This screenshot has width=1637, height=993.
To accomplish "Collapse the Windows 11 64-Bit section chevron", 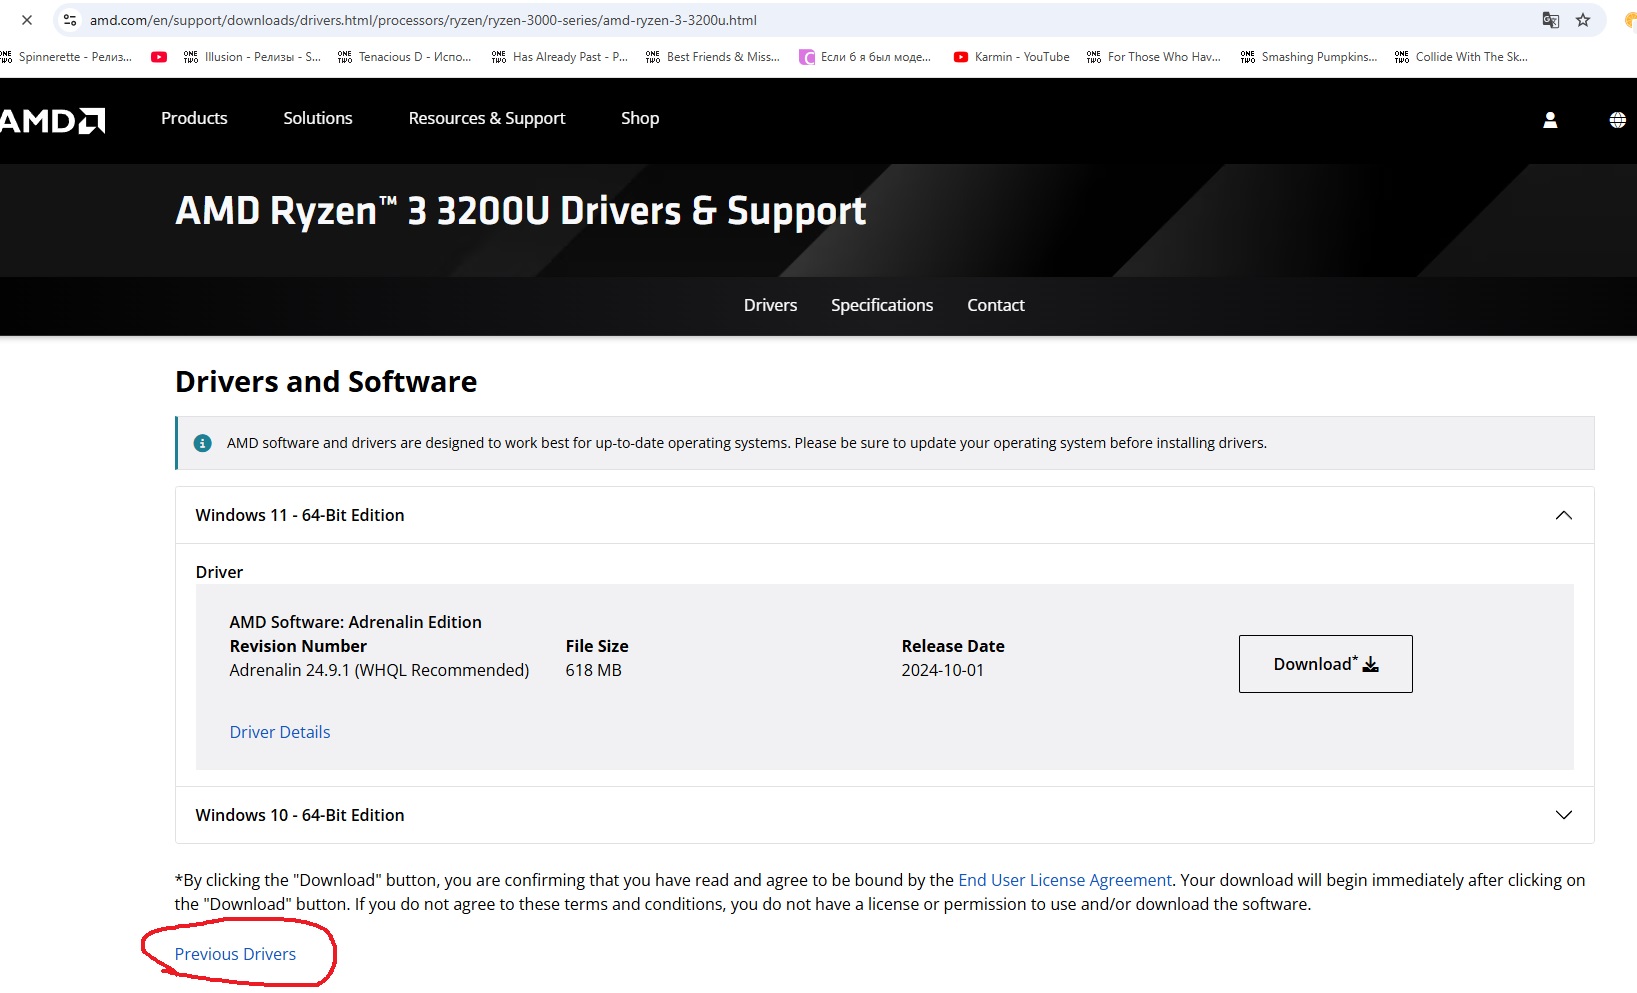I will pos(1564,515).
